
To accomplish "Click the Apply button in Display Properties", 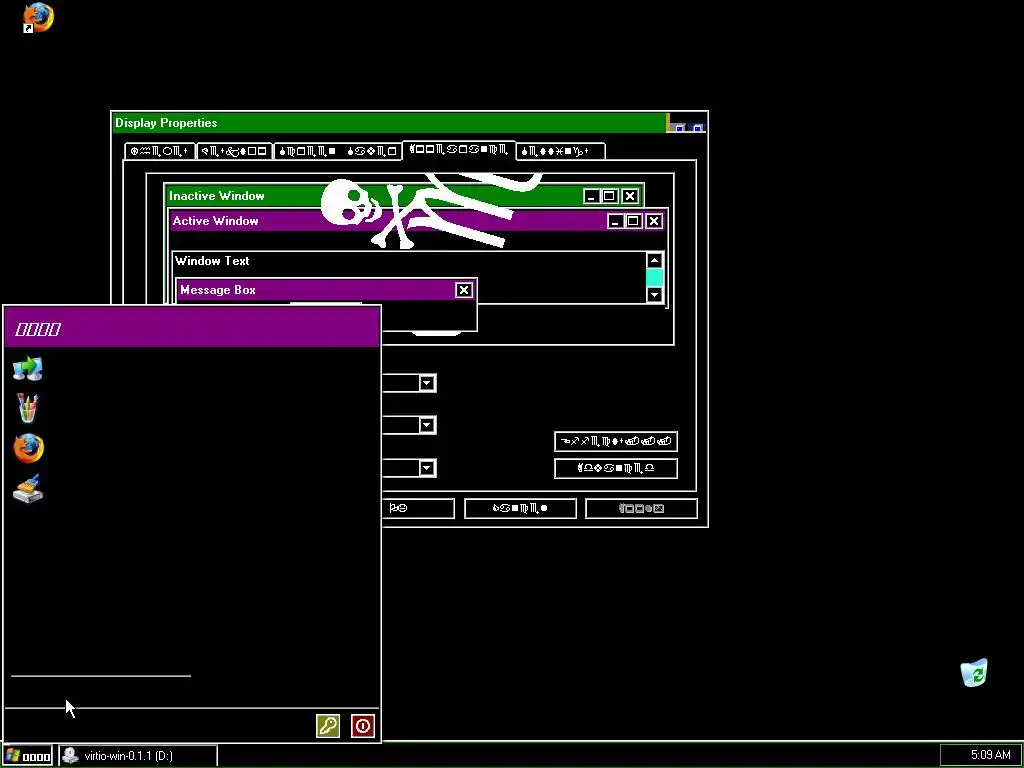I will coord(641,508).
